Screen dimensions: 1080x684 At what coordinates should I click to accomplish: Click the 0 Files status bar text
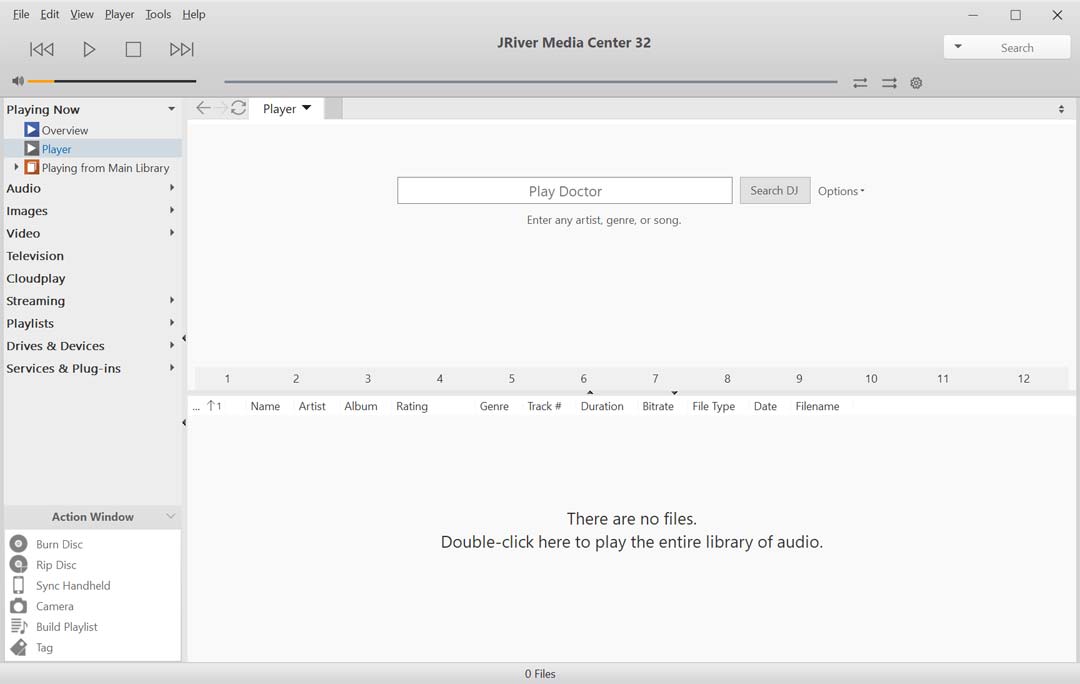tap(540, 674)
